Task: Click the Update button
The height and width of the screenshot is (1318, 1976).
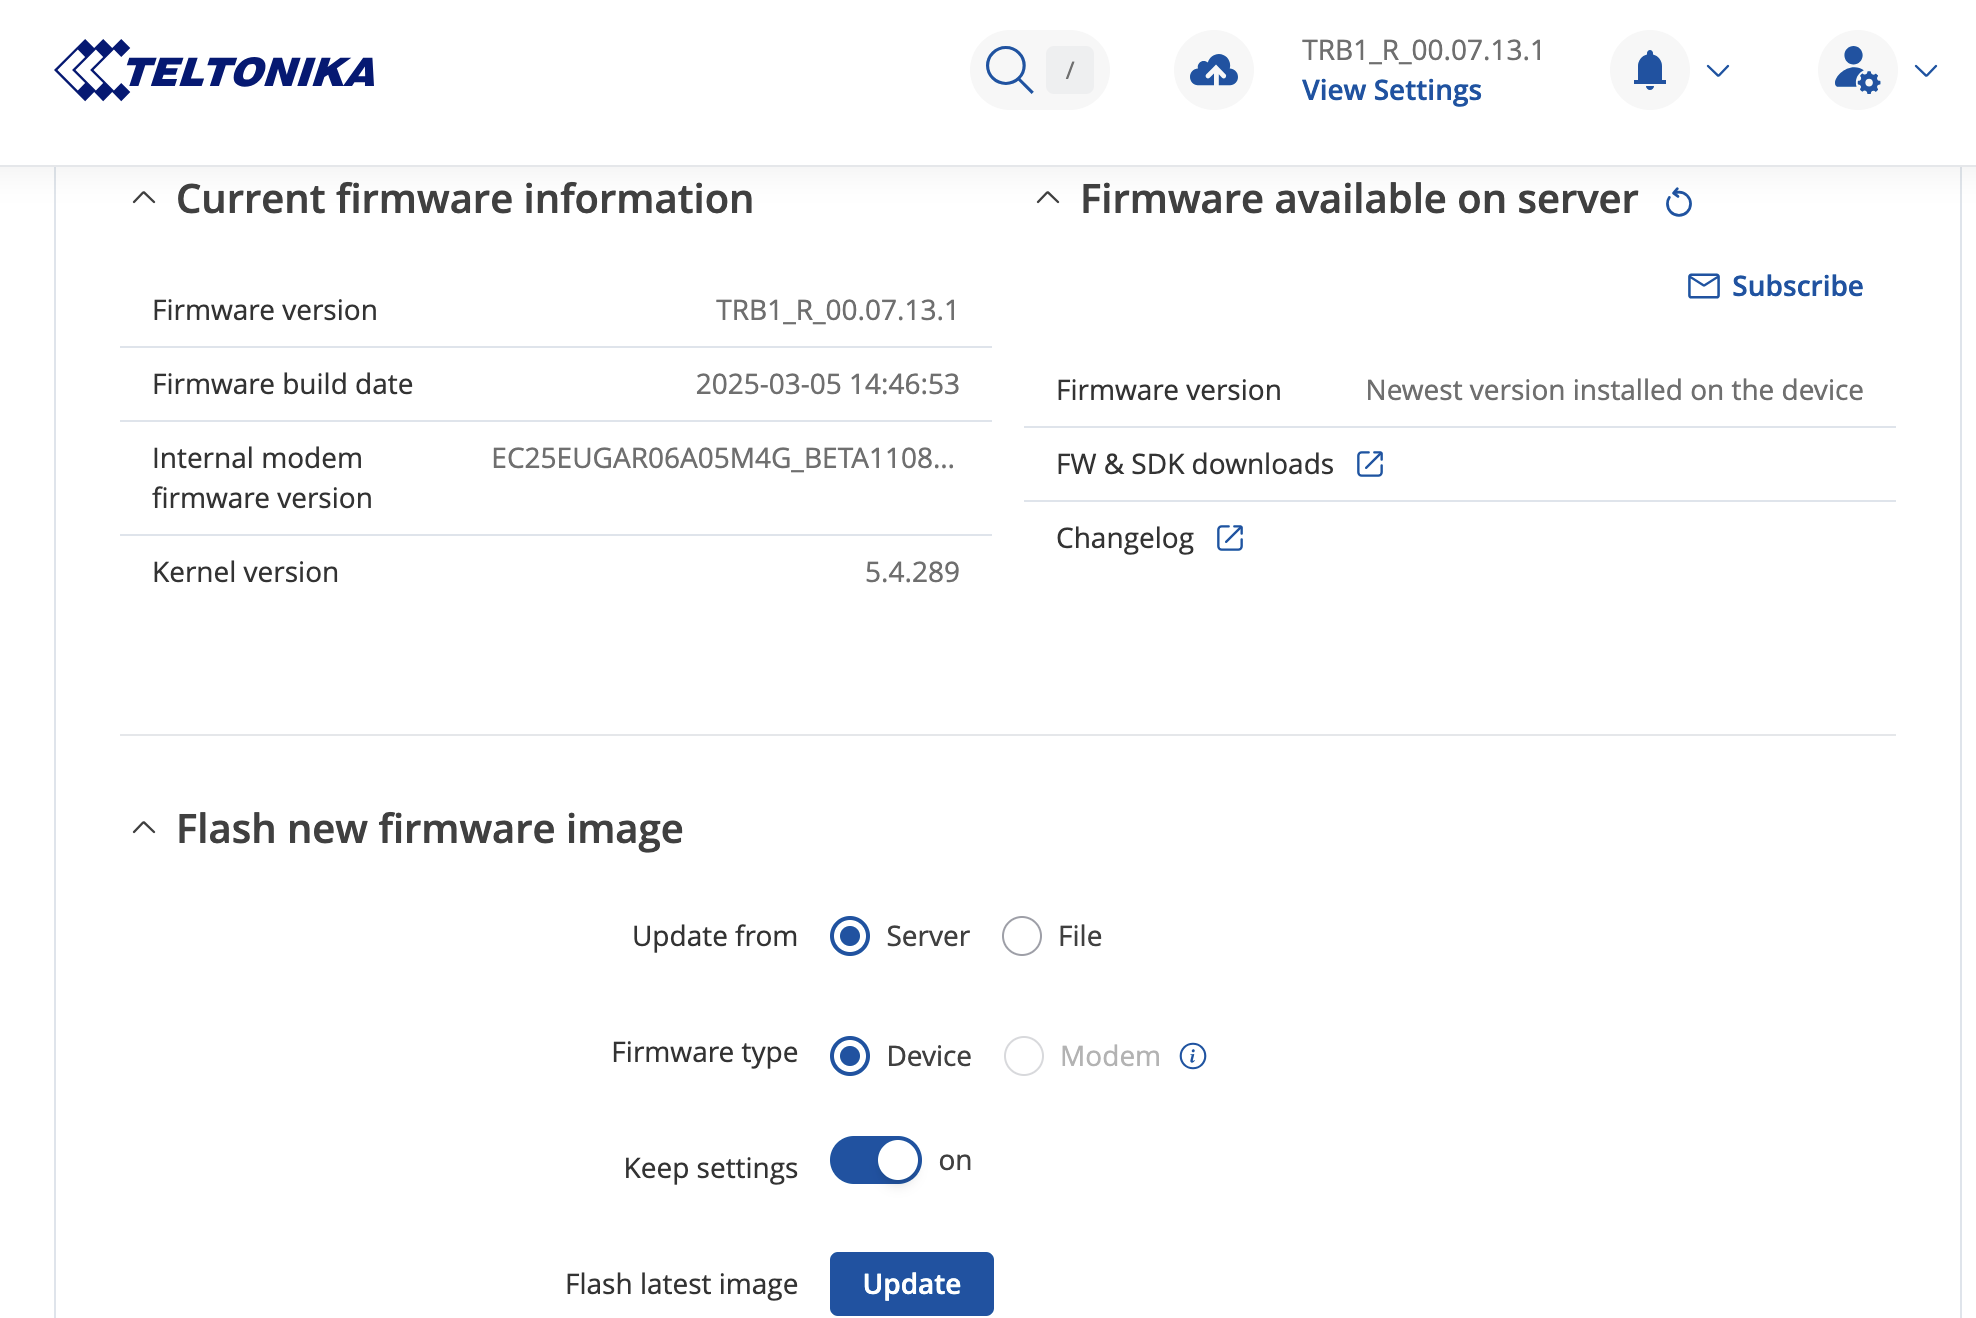Action: coord(912,1284)
